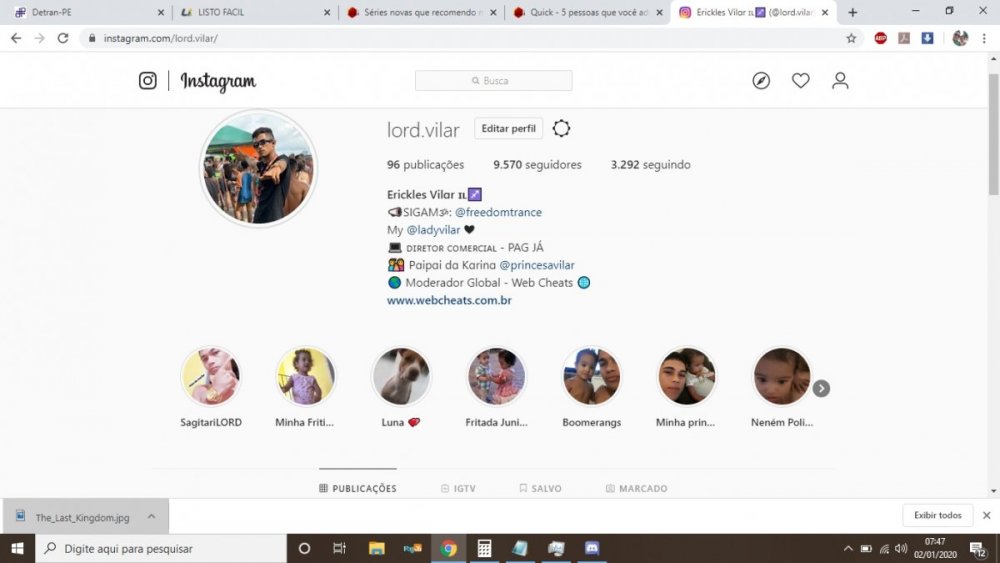Image resolution: width=1000 pixels, height=563 pixels.
Task: Close the Detran-PE tab
Action: click(161, 12)
